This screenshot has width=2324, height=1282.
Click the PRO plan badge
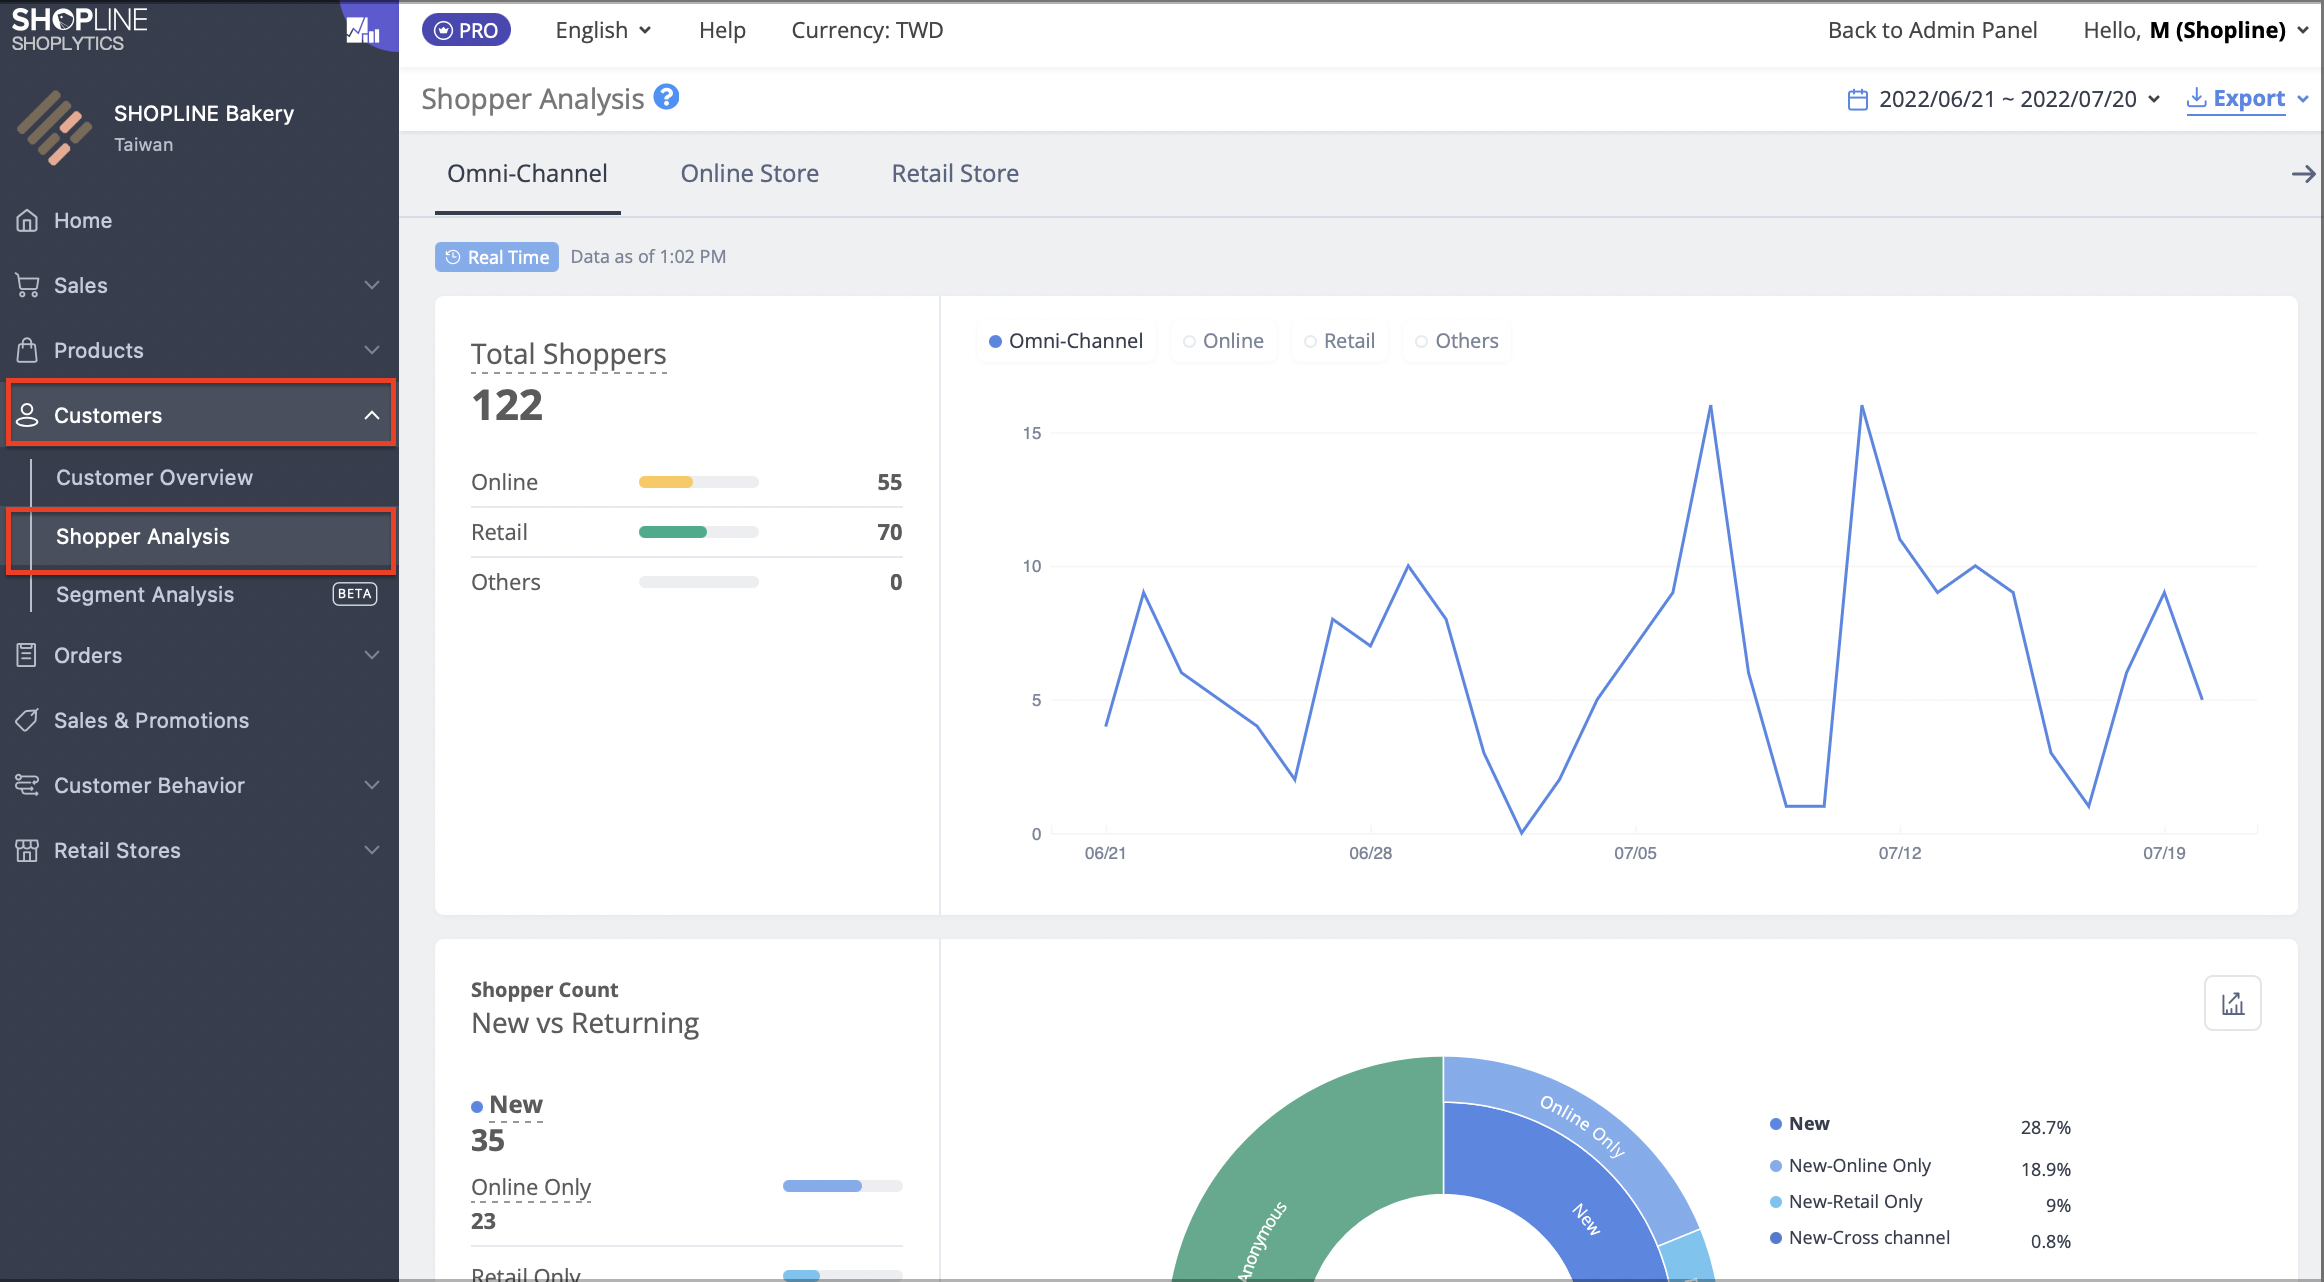point(466,30)
